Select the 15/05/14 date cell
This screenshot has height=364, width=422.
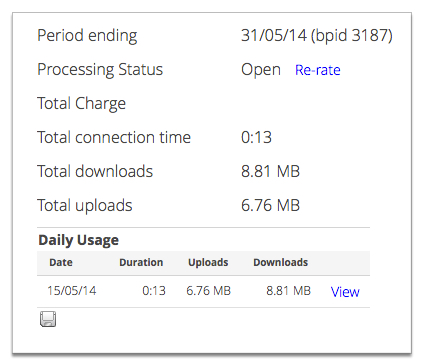tap(72, 291)
